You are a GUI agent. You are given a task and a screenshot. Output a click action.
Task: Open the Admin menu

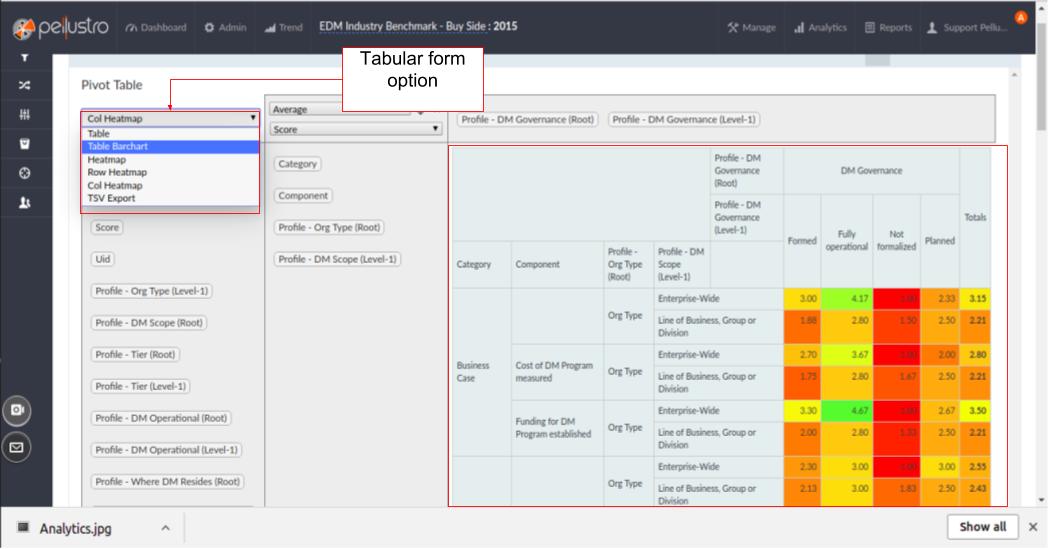tap(225, 27)
